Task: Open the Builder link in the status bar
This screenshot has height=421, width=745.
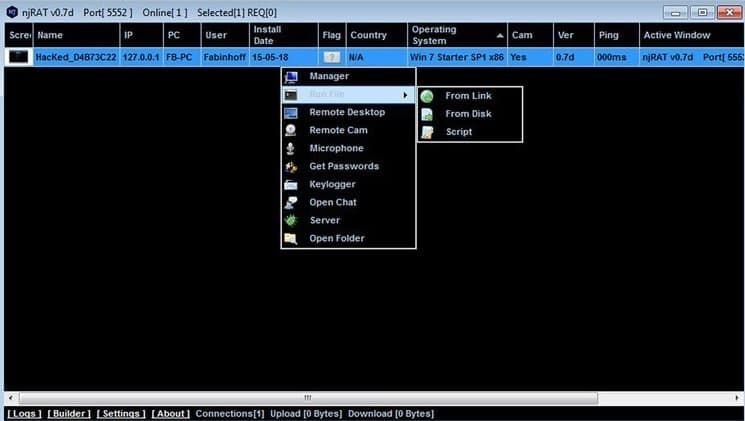Action: pos(69,414)
